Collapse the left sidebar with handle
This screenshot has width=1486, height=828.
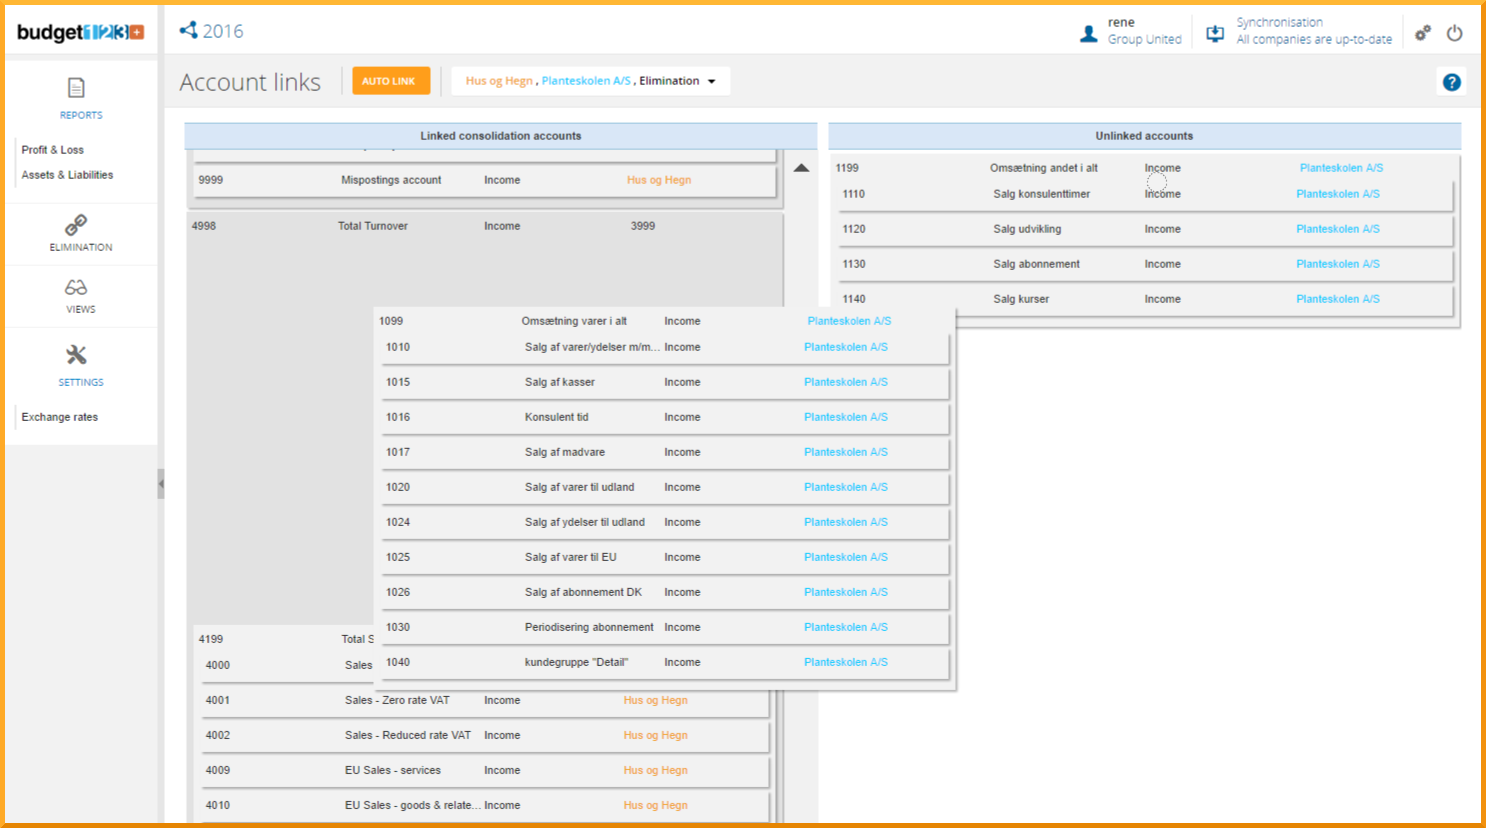pyautogui.click(x=161, y=484)
